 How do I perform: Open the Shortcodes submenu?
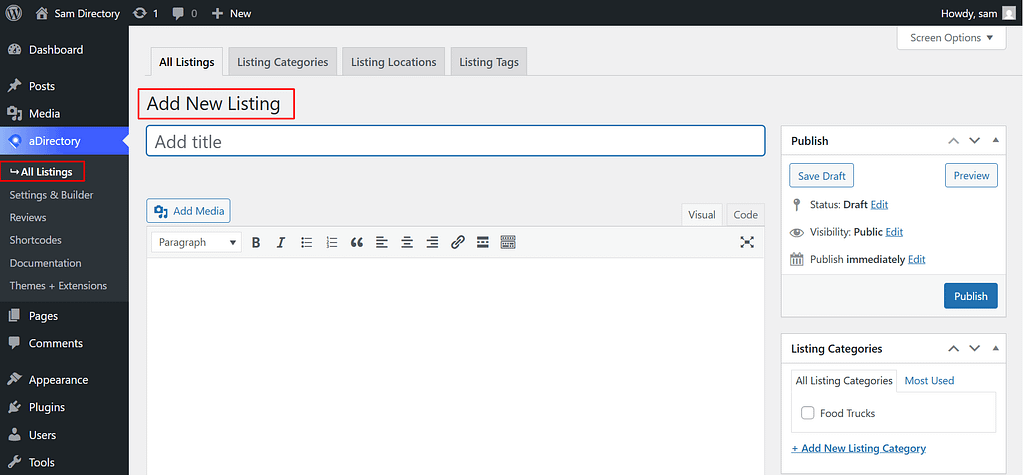tap(36, 240)
